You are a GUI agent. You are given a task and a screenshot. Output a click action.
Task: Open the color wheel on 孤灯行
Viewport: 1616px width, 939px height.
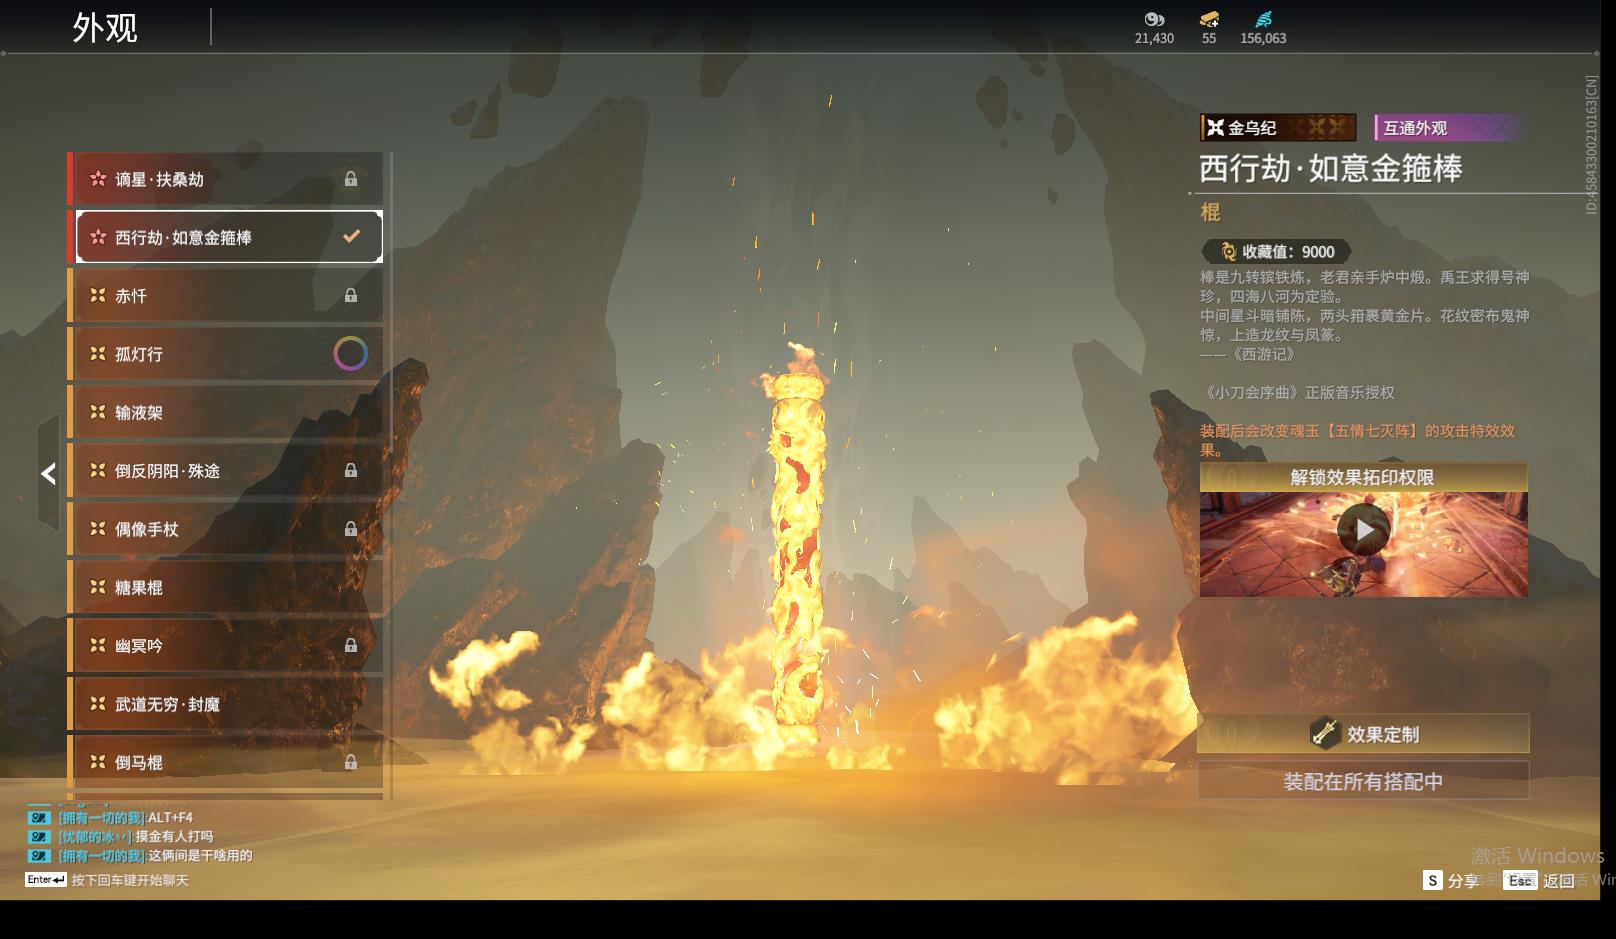[350, 354]
